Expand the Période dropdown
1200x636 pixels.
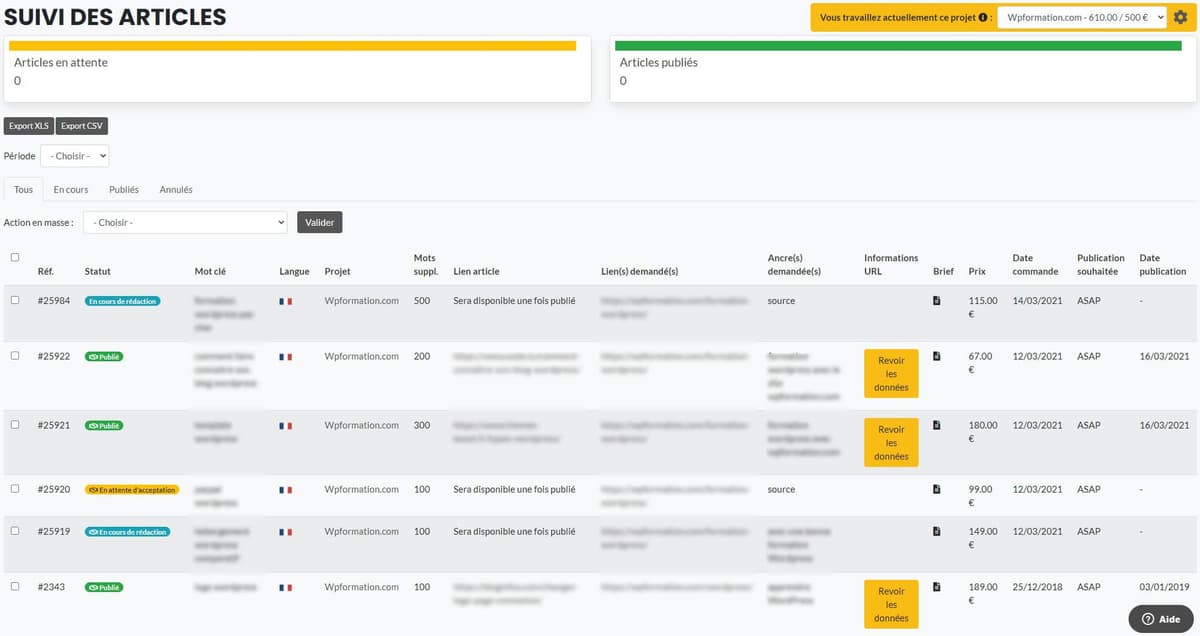coord(74,156)
